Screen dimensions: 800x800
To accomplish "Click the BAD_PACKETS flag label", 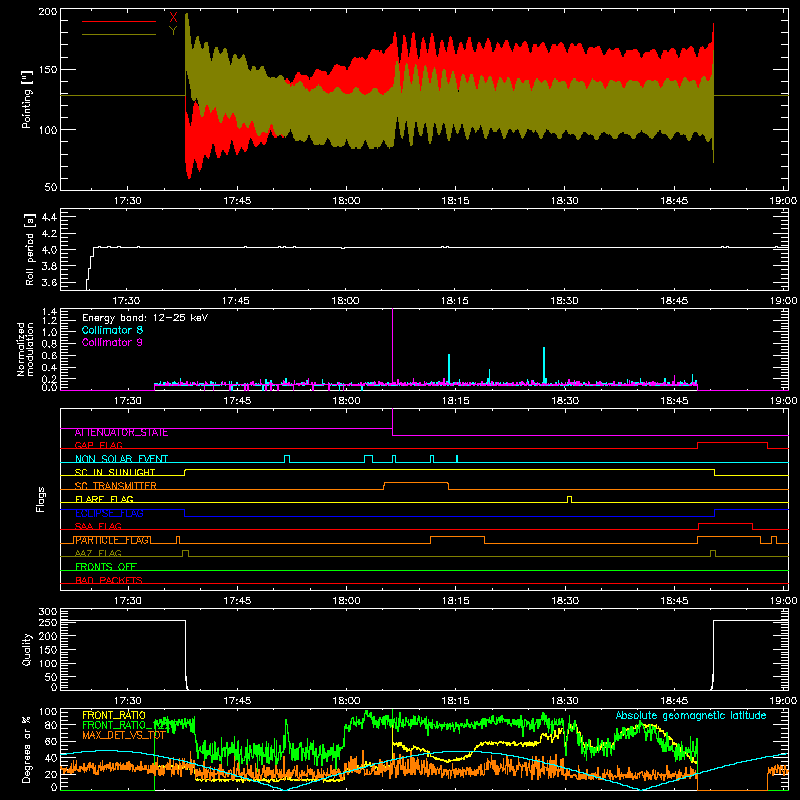I will [109, 580].
